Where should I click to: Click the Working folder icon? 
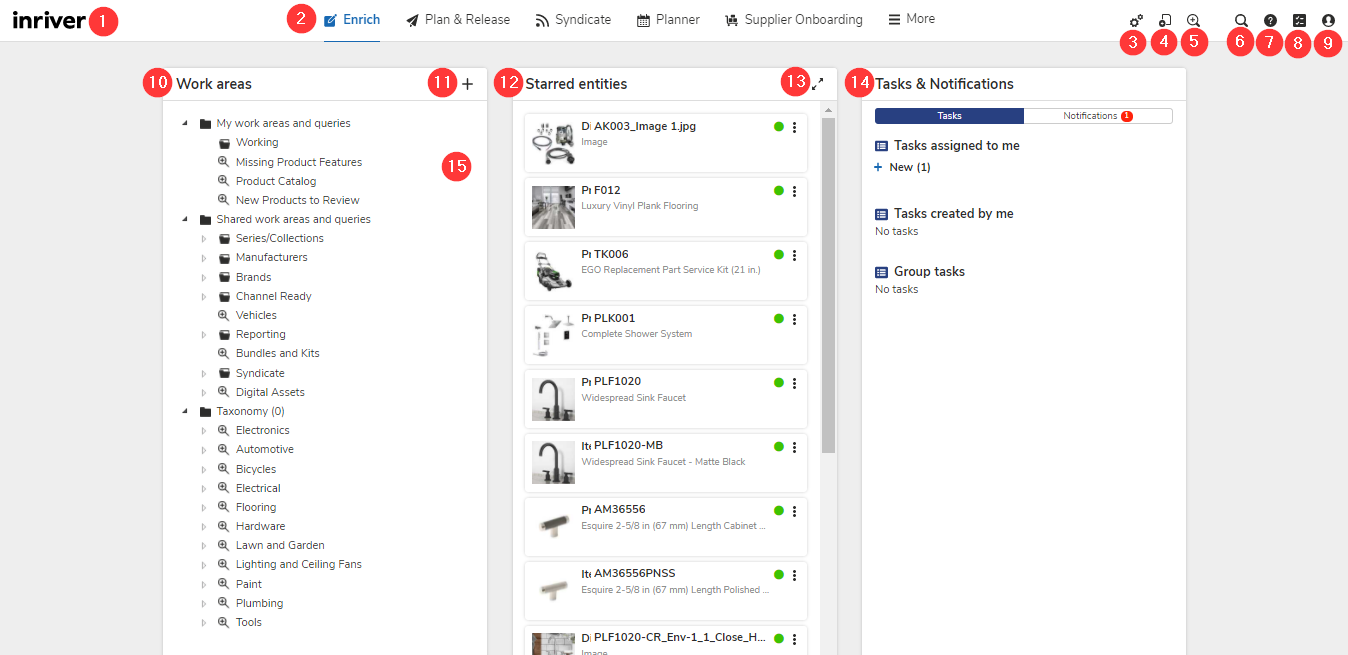[x=224, y=143]
